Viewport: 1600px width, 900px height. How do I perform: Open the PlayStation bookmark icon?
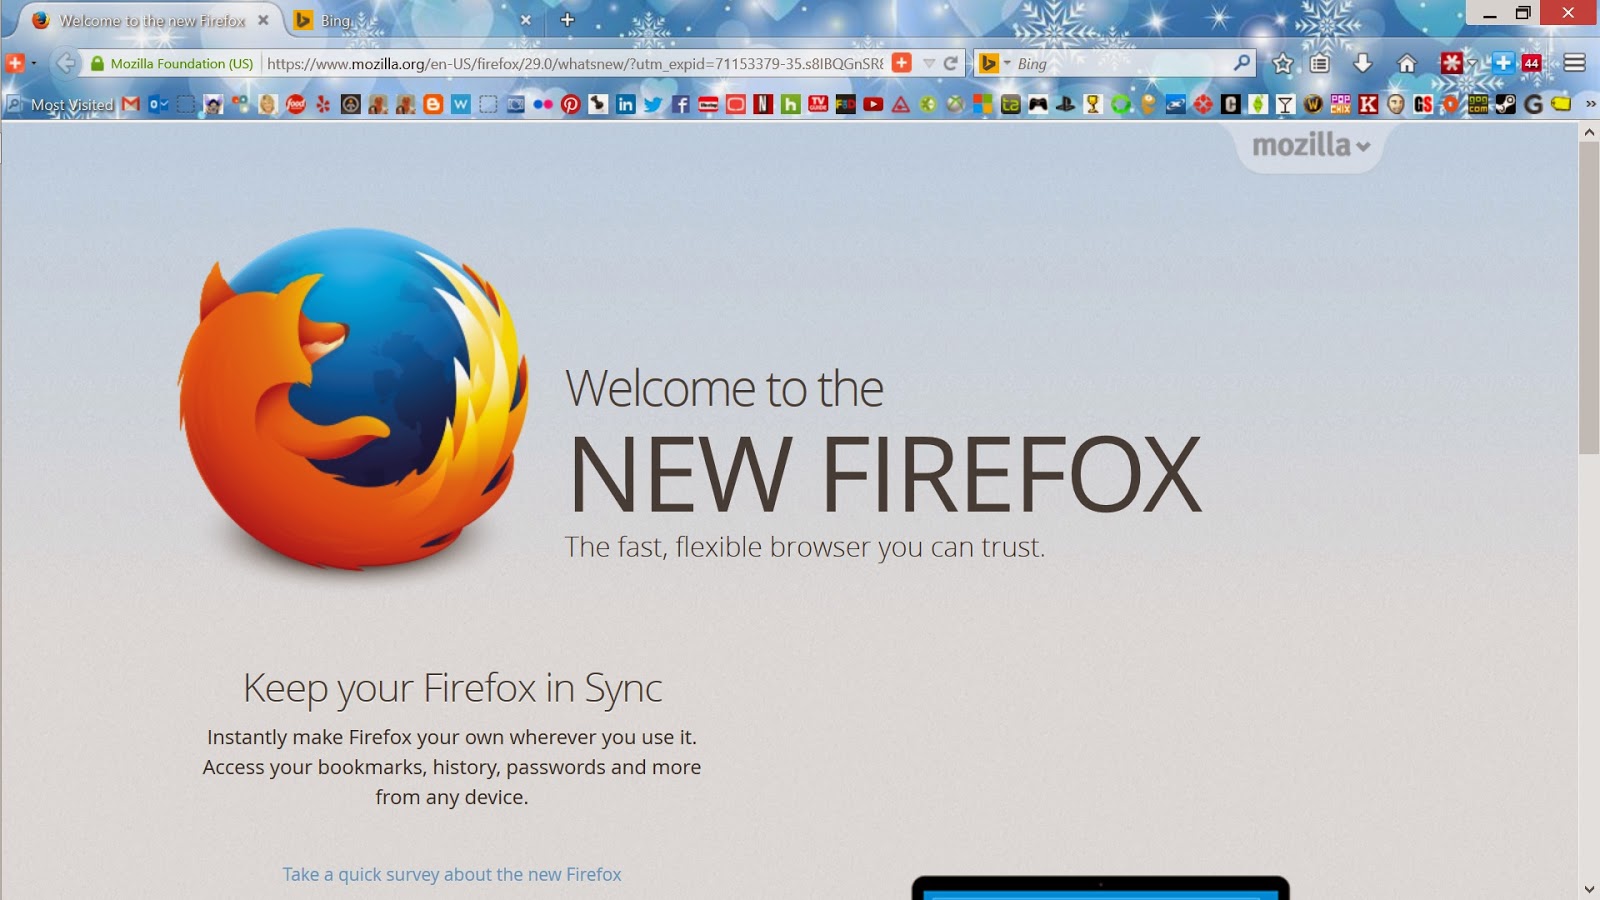(x=1065, y=104)
